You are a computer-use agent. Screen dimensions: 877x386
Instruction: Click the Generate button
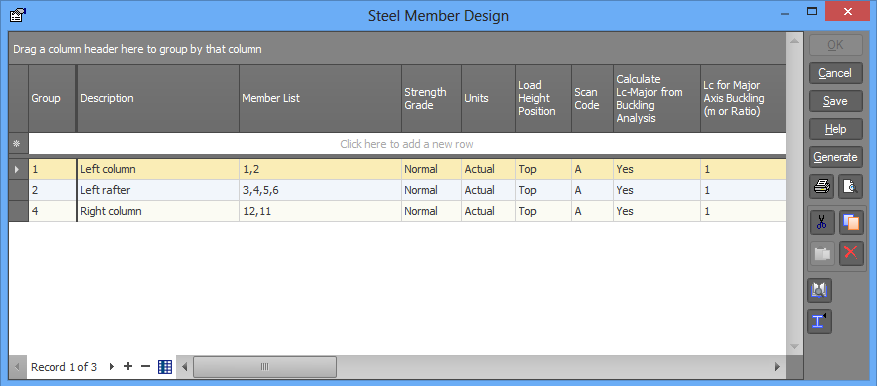[x=836, y=157]
